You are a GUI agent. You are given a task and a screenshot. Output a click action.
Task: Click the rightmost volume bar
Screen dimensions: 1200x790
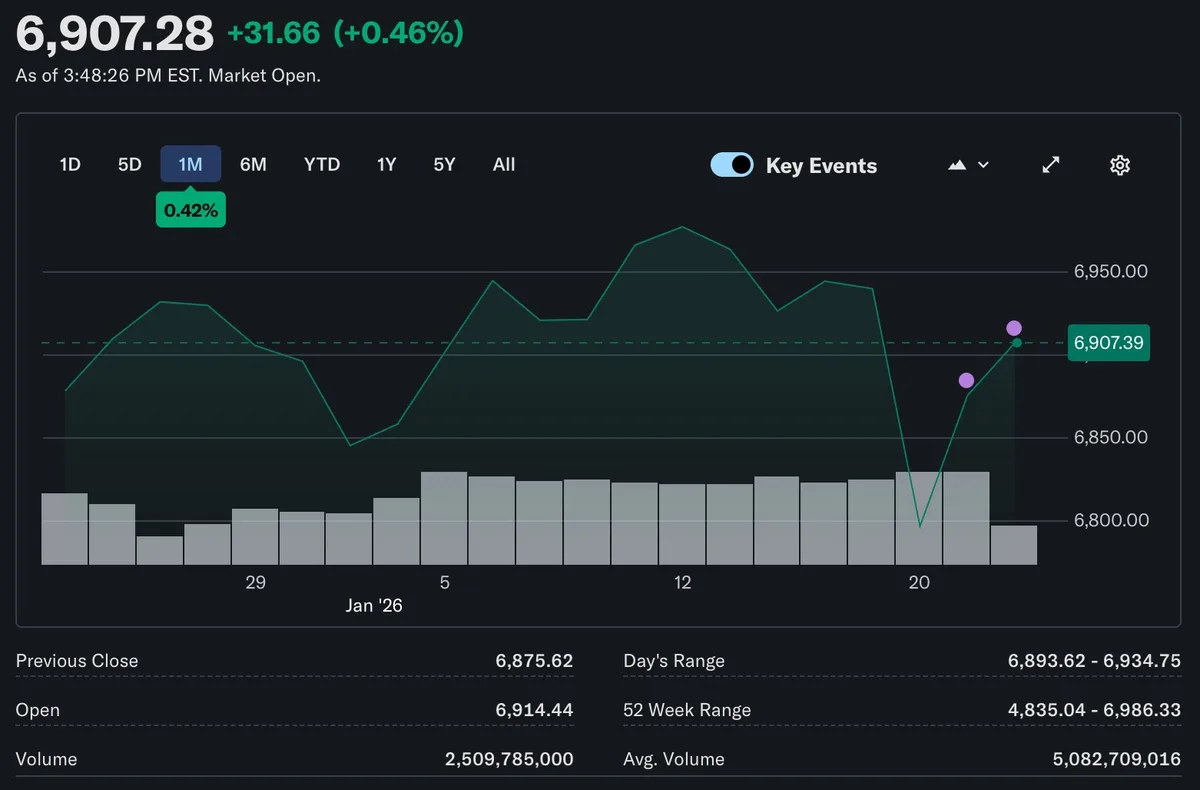point(1014,545)
